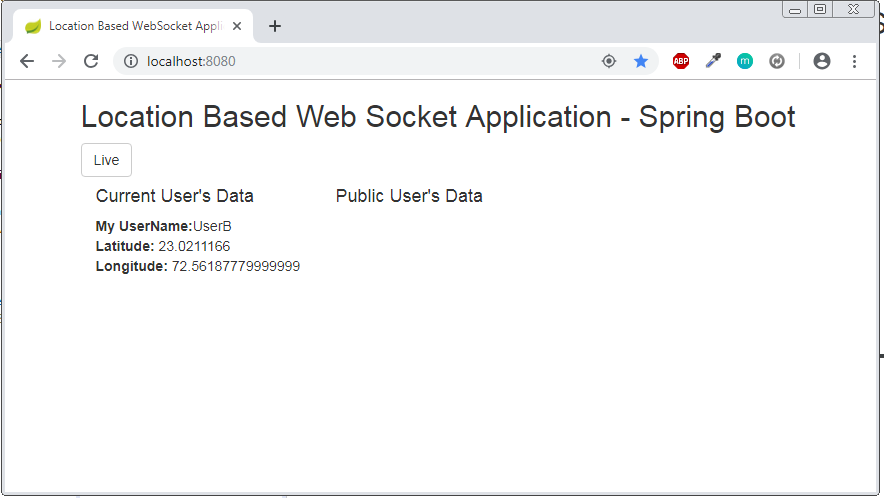The width and height of the screenshot is (884, 498).
Task: Click the 'Public User's Data' heading
Action: pyautogui.click(x=409, y=196)
